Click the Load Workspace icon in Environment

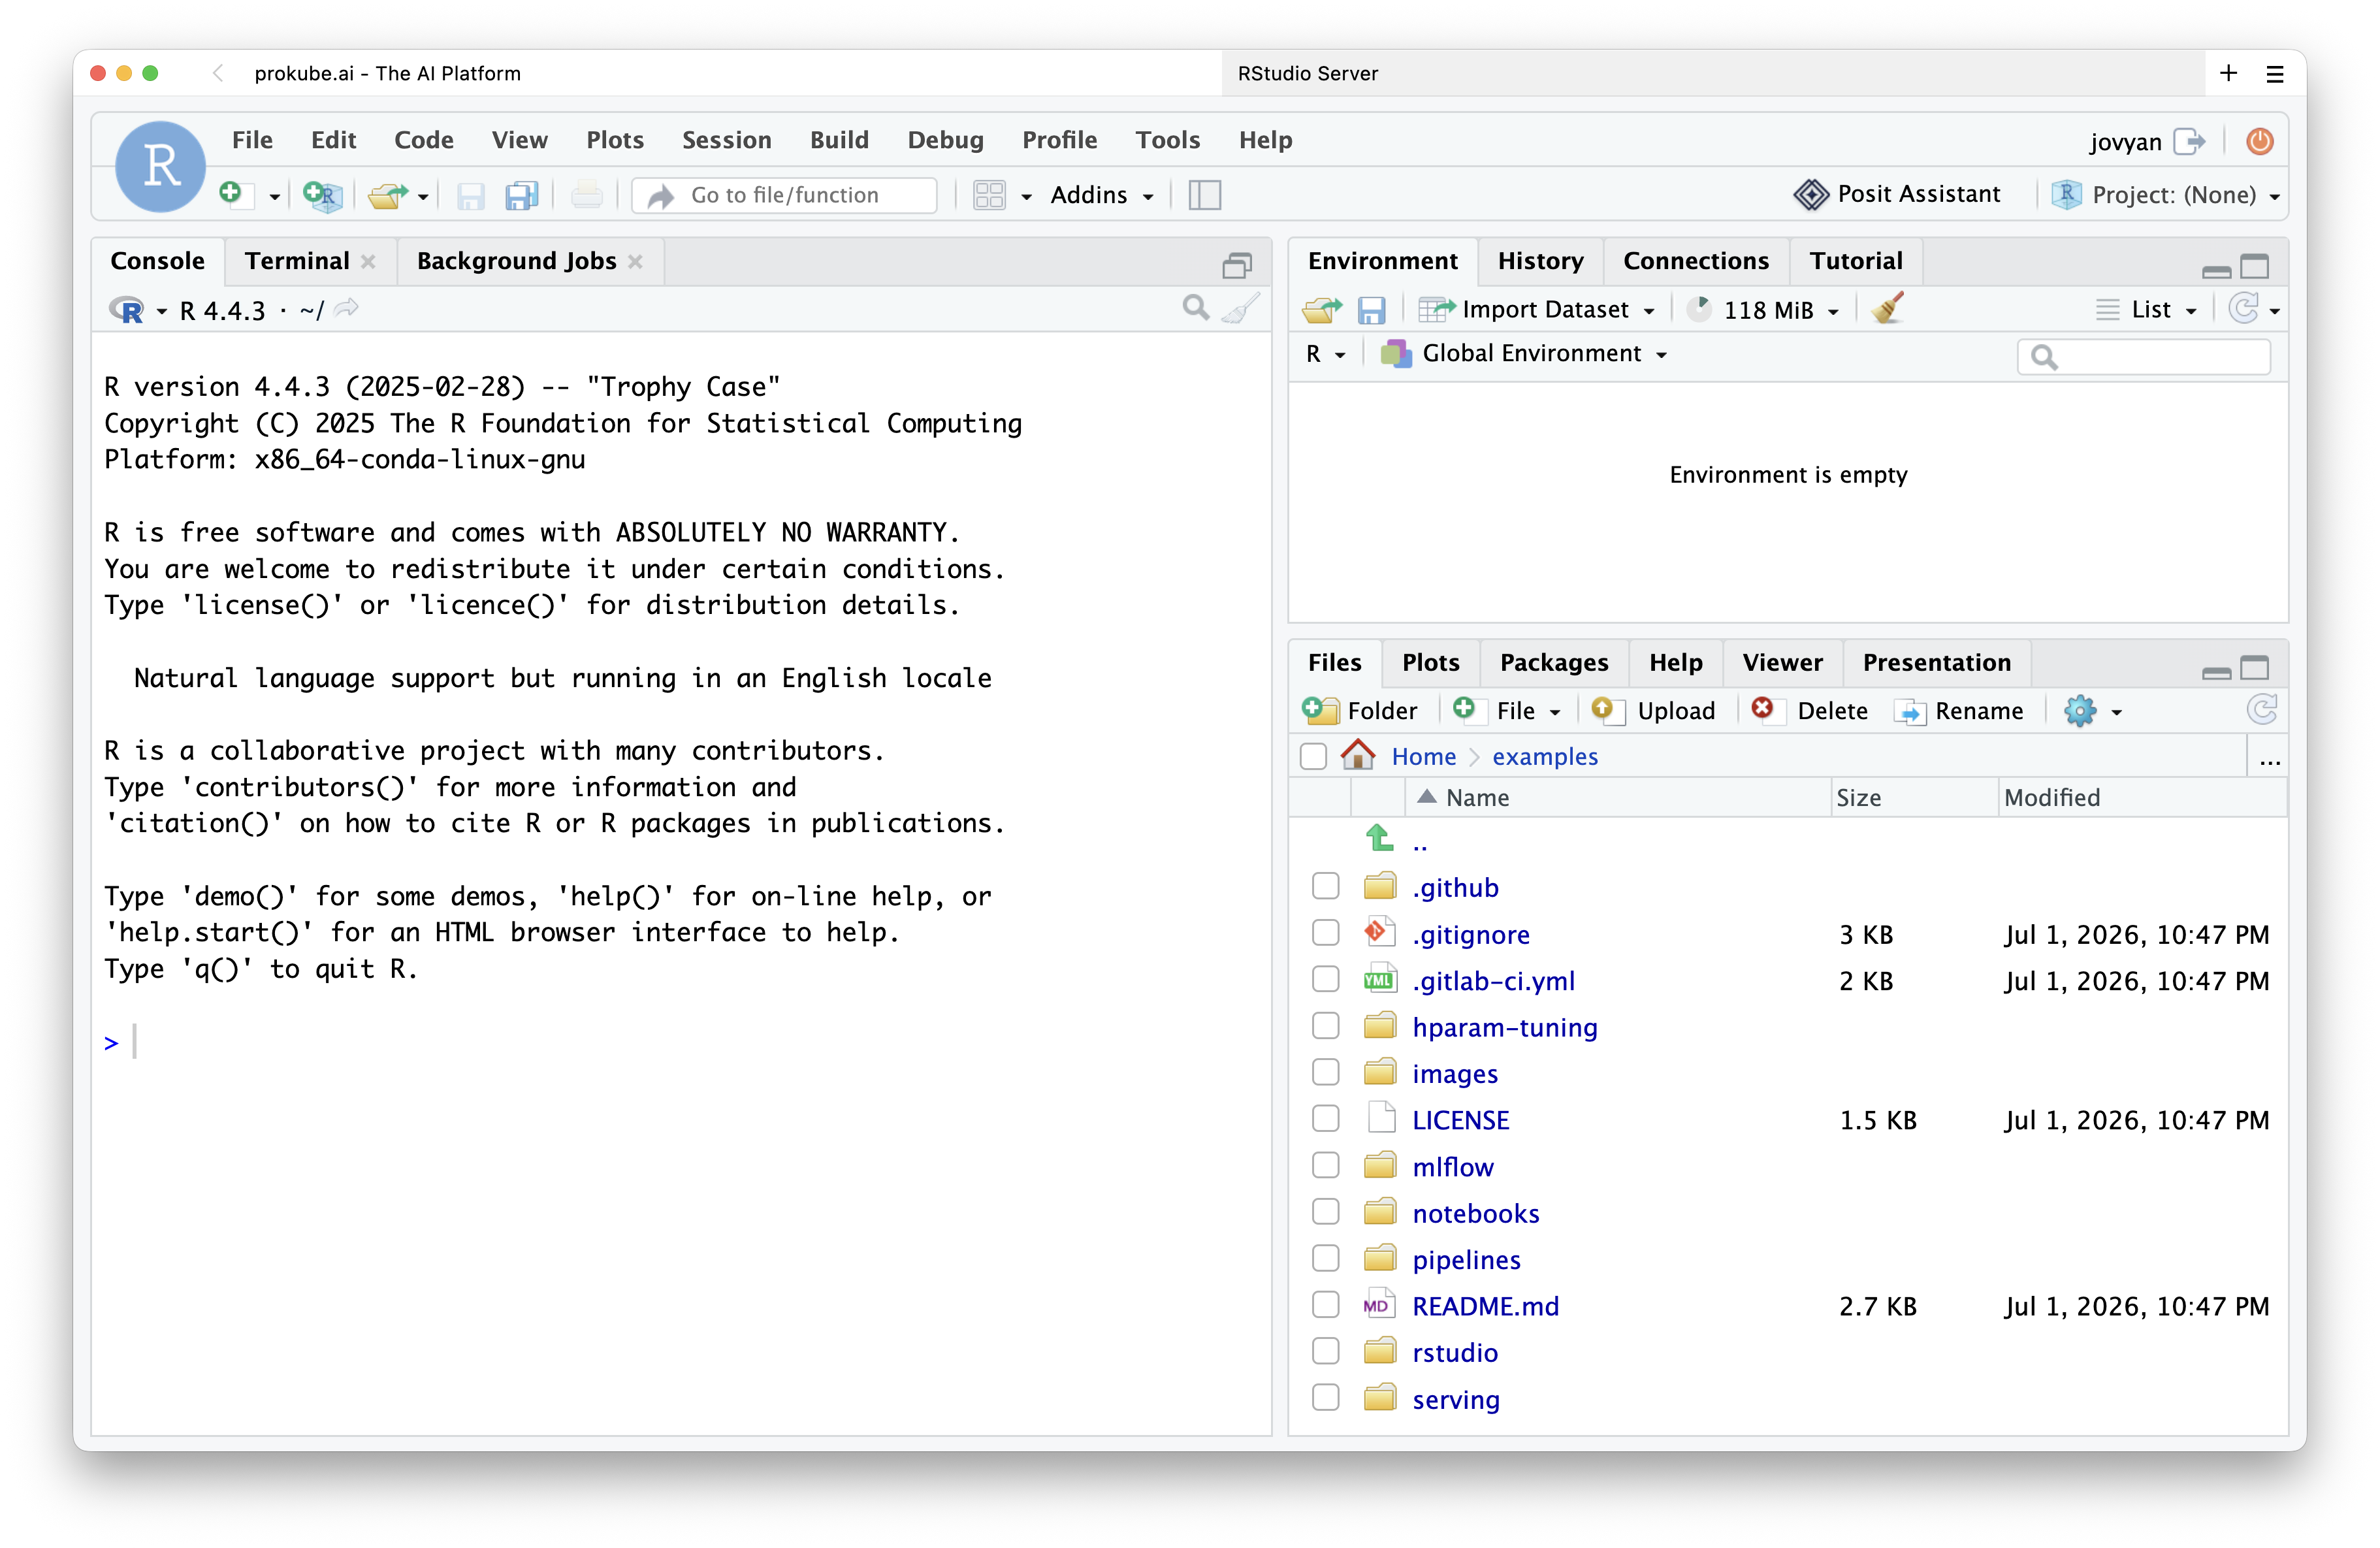tap(1322, 310)
